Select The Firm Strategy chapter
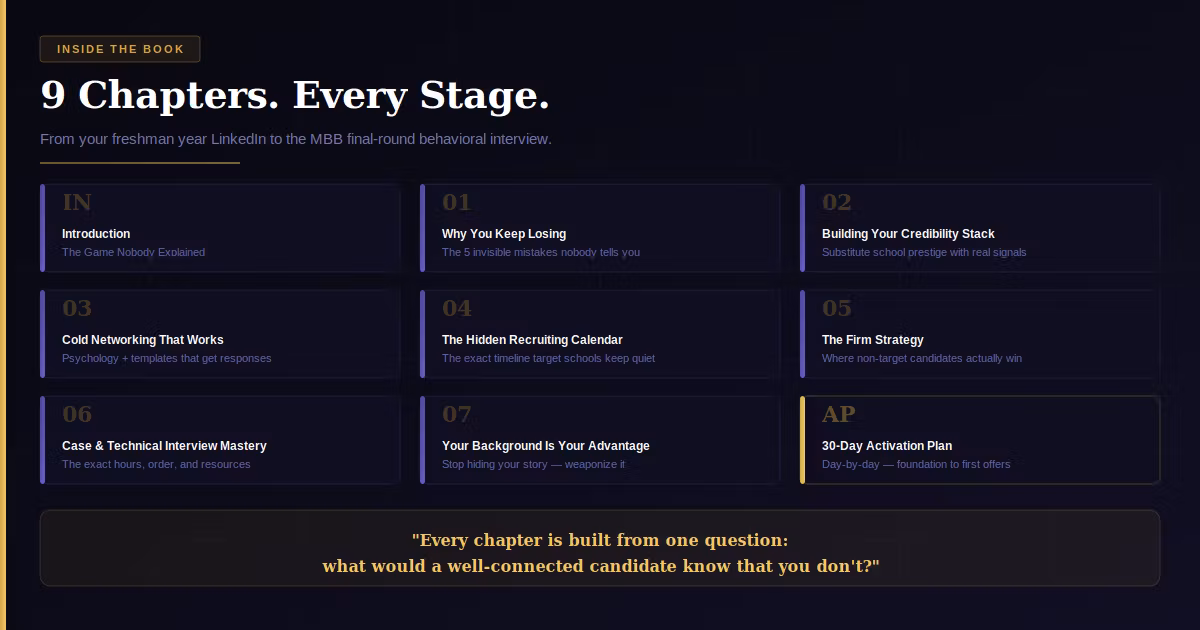The height and width of the screenshot is (630, 1200). [980, 334]
